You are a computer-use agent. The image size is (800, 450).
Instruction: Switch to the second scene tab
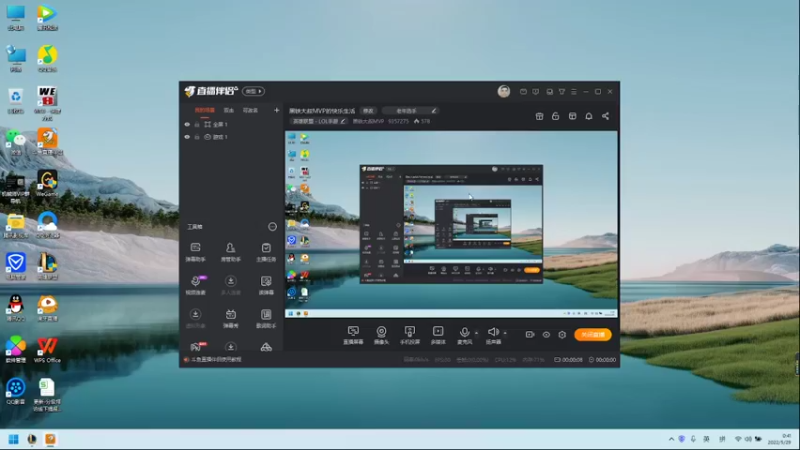[229, 110]
